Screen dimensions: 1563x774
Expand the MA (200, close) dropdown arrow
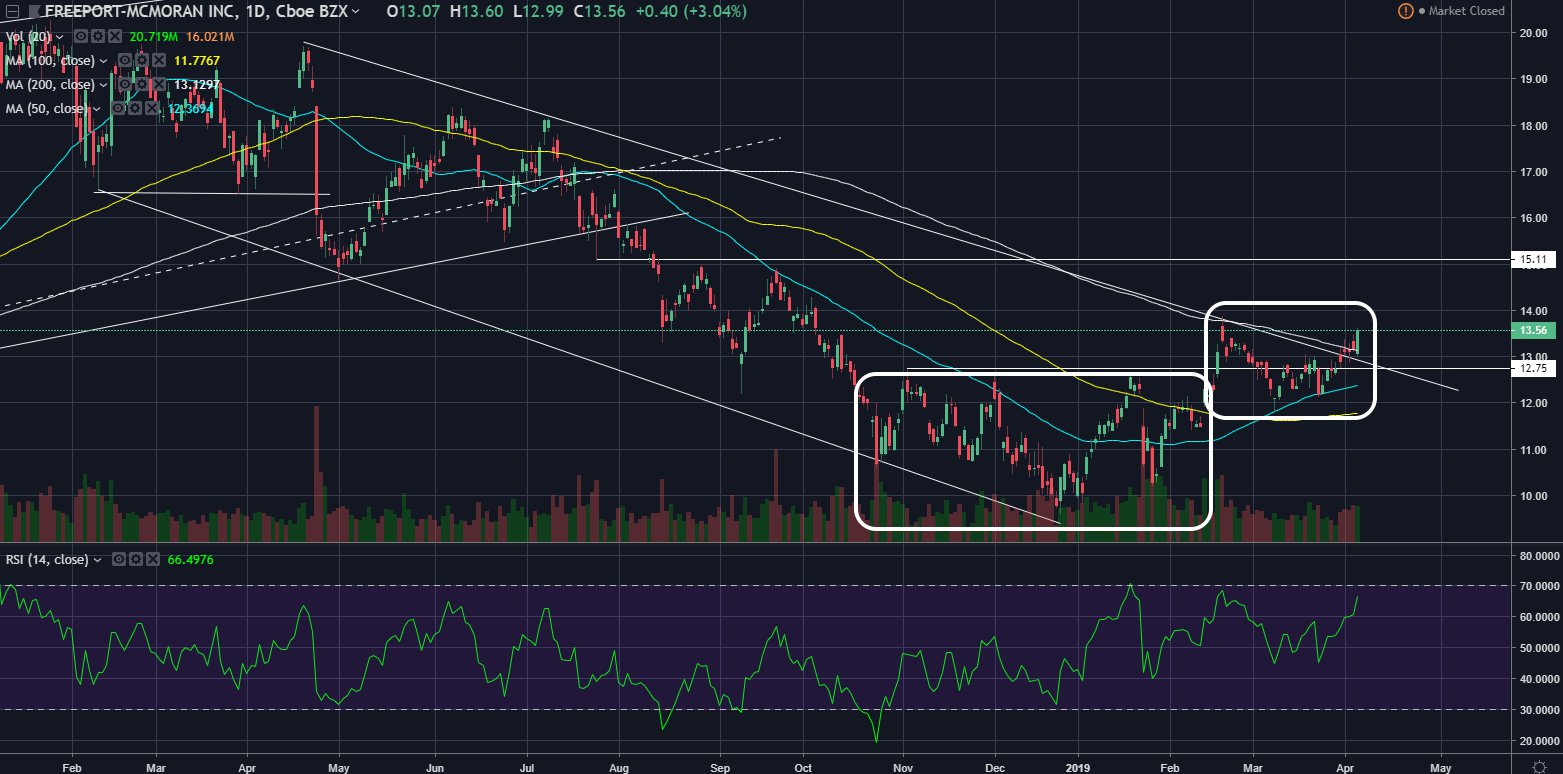coord(104,85)
